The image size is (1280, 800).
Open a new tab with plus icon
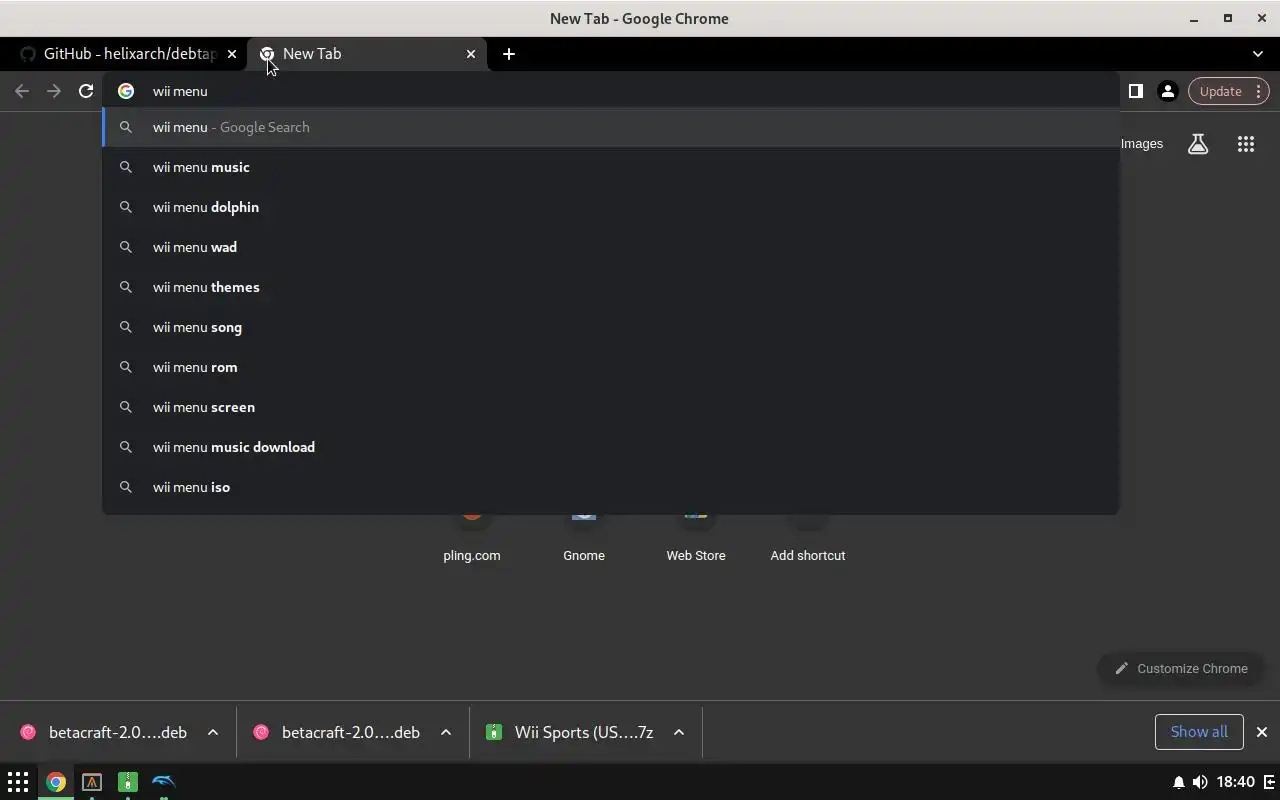coord(509,54)
